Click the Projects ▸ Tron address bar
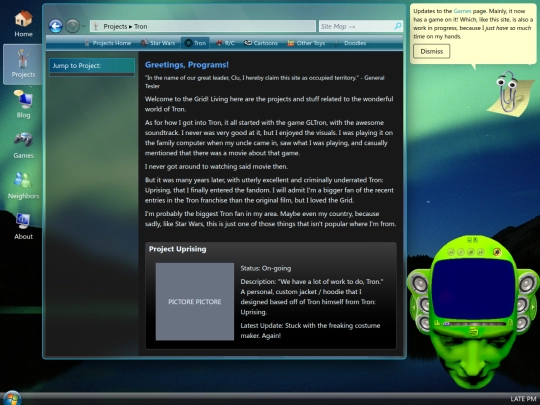Viewport: 540px width, 405px height. coord(202,26)
